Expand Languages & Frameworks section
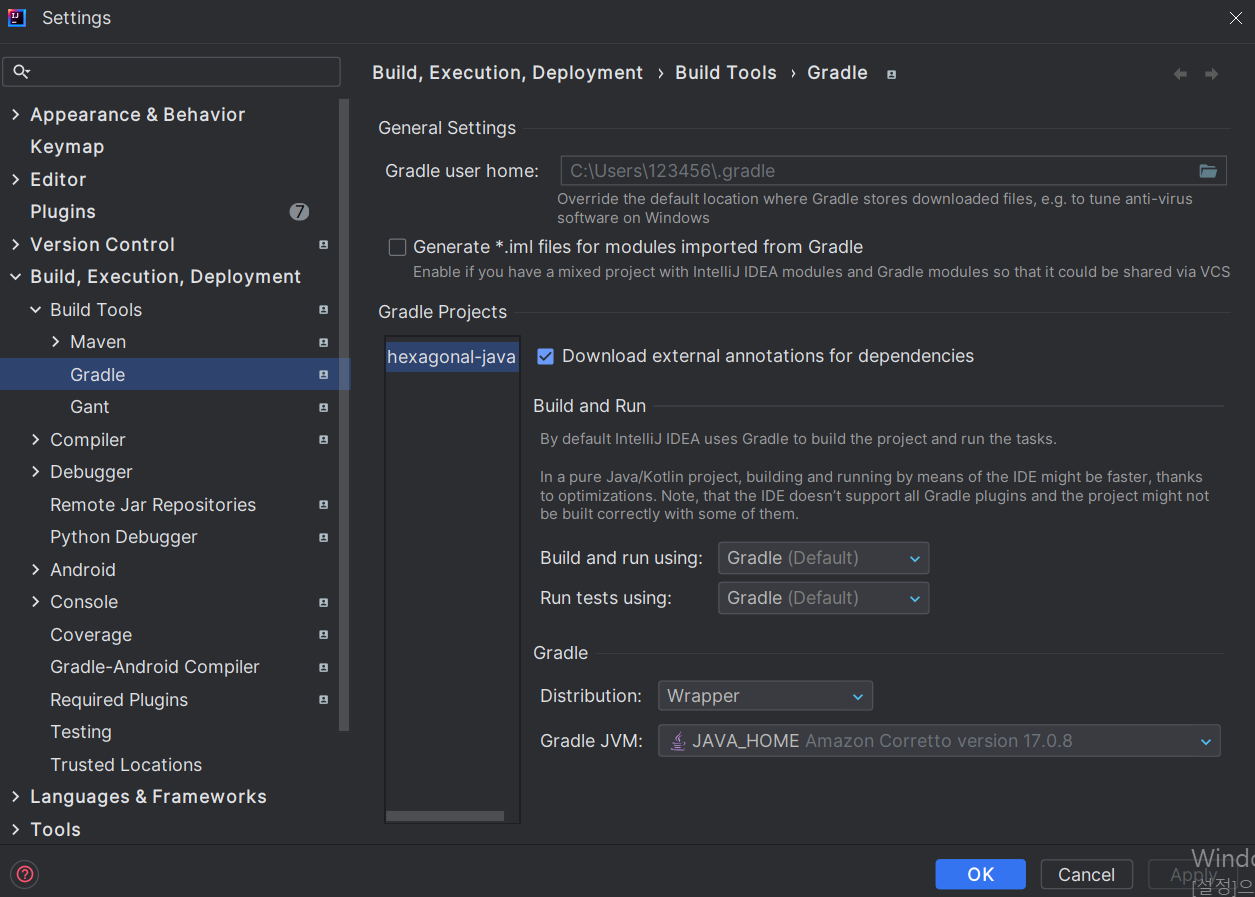Screen dimensions: 1255x897 pyautogui.click(x=15, y=797)
